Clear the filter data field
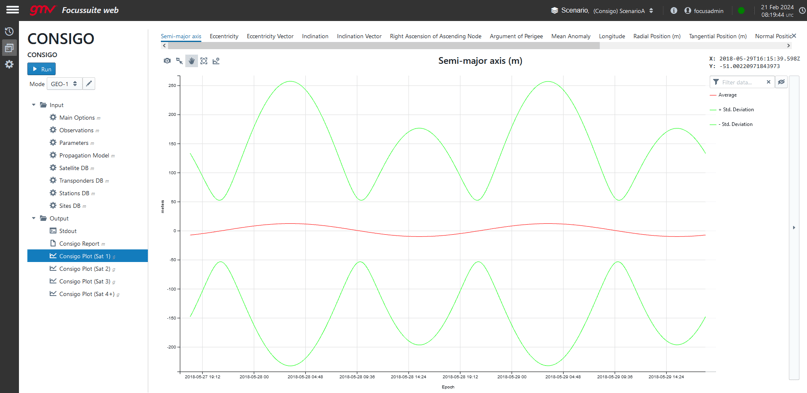Viewport: 807px width, 393px height. click(768, 82)
